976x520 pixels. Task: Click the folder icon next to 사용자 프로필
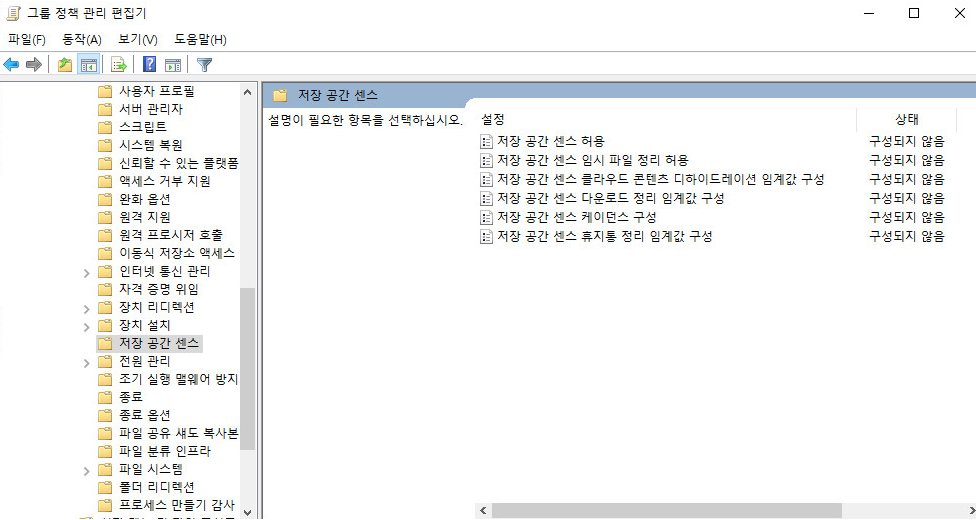(105, 92)
